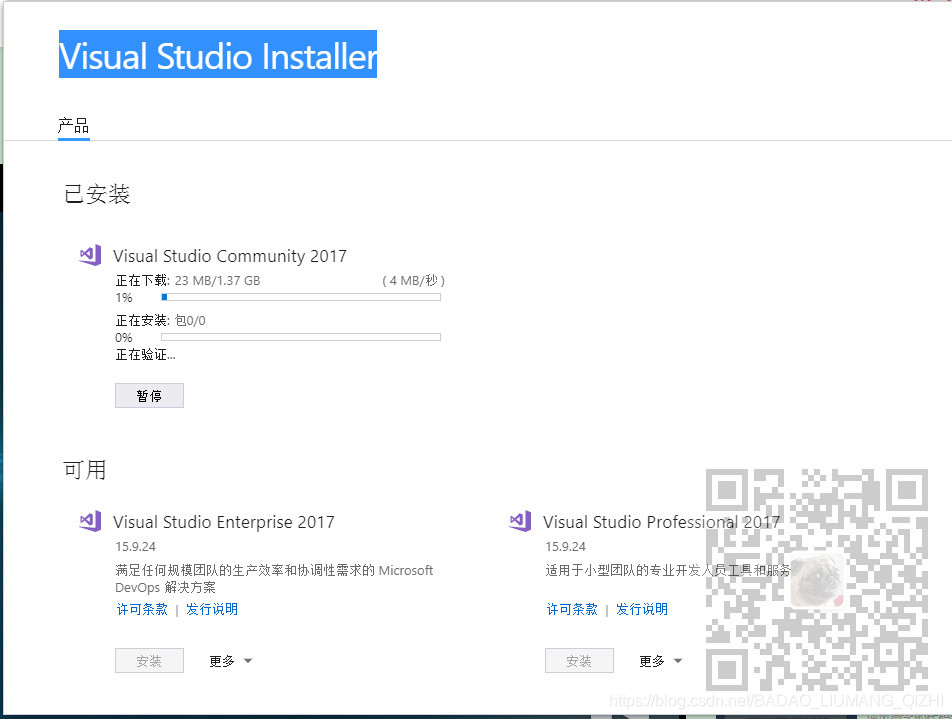Click the 已安装 section heading

coord(95,194)
